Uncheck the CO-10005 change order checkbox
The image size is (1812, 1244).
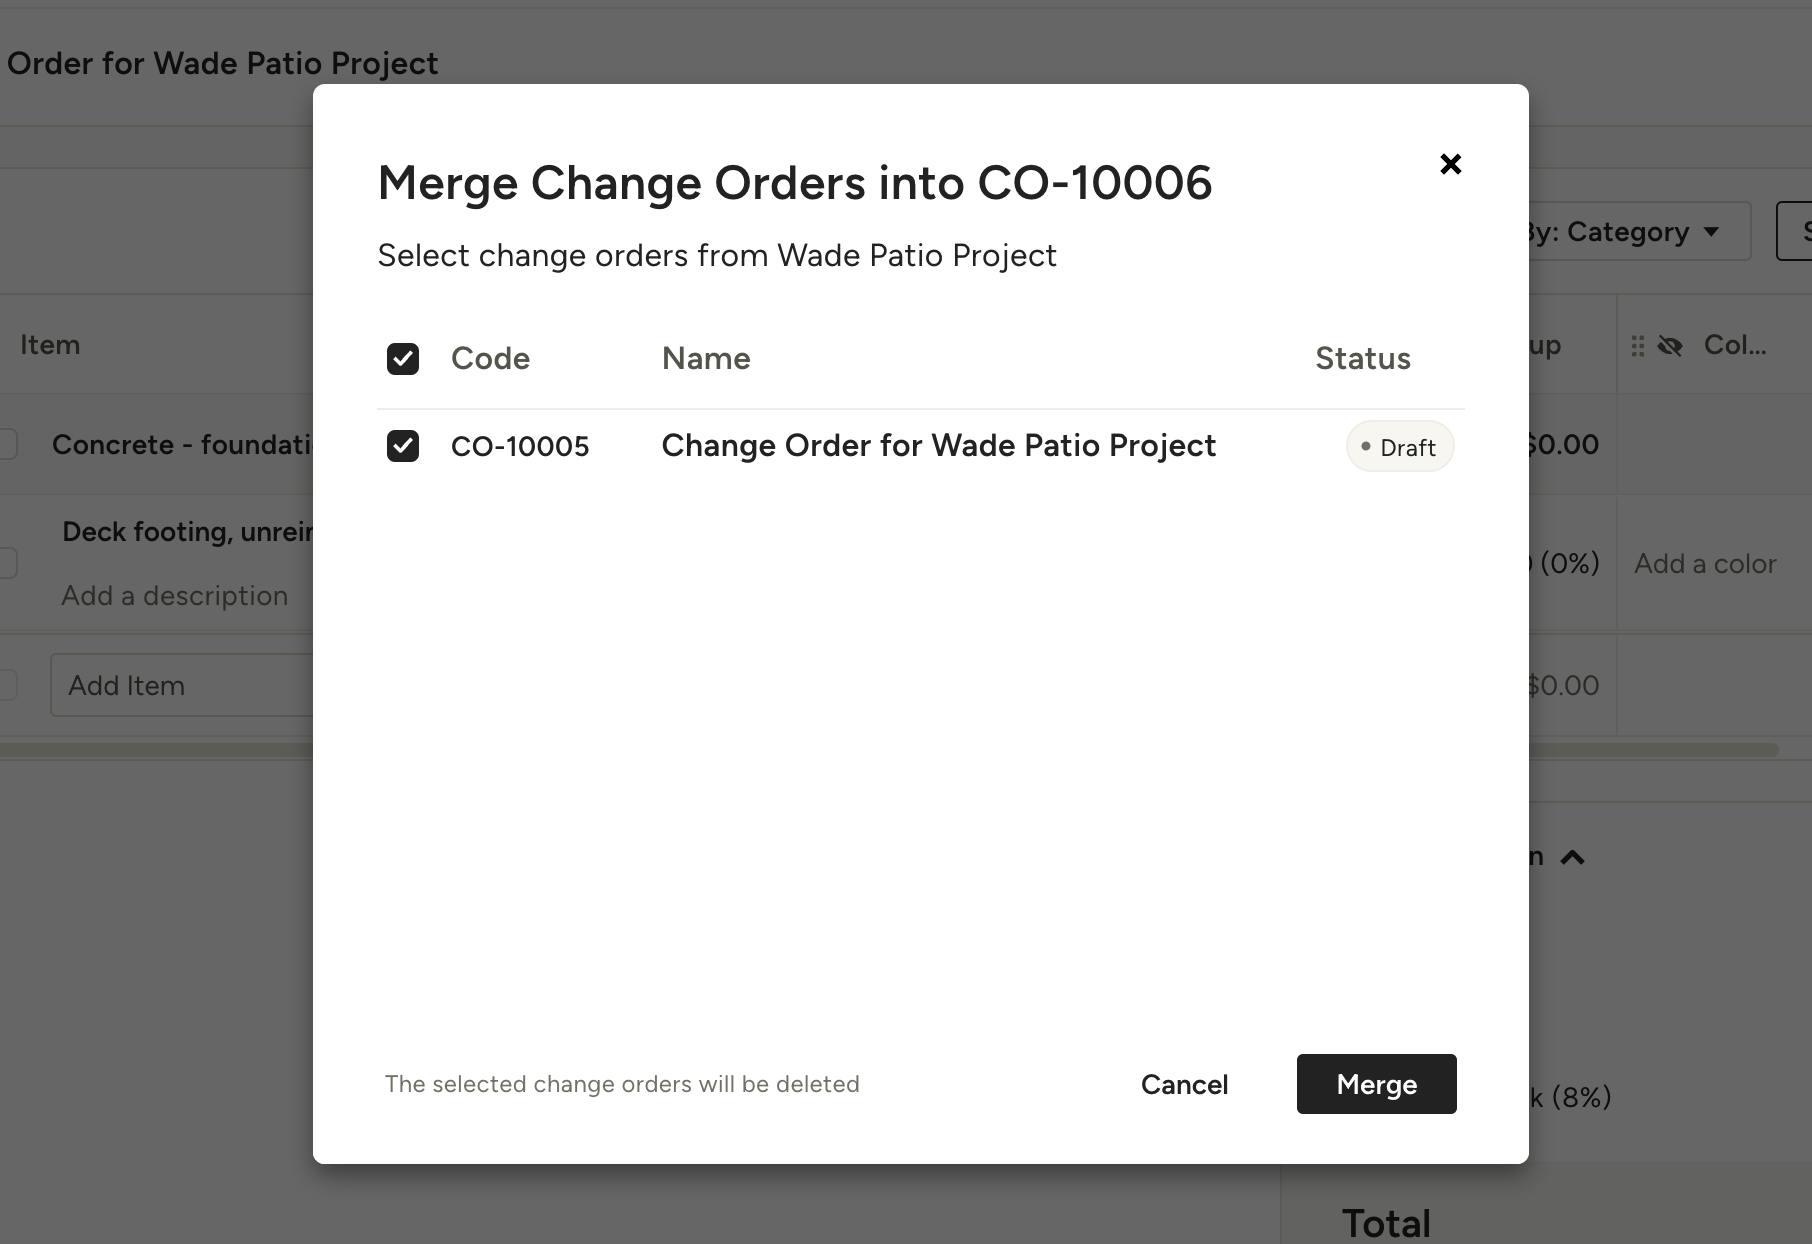403,446
